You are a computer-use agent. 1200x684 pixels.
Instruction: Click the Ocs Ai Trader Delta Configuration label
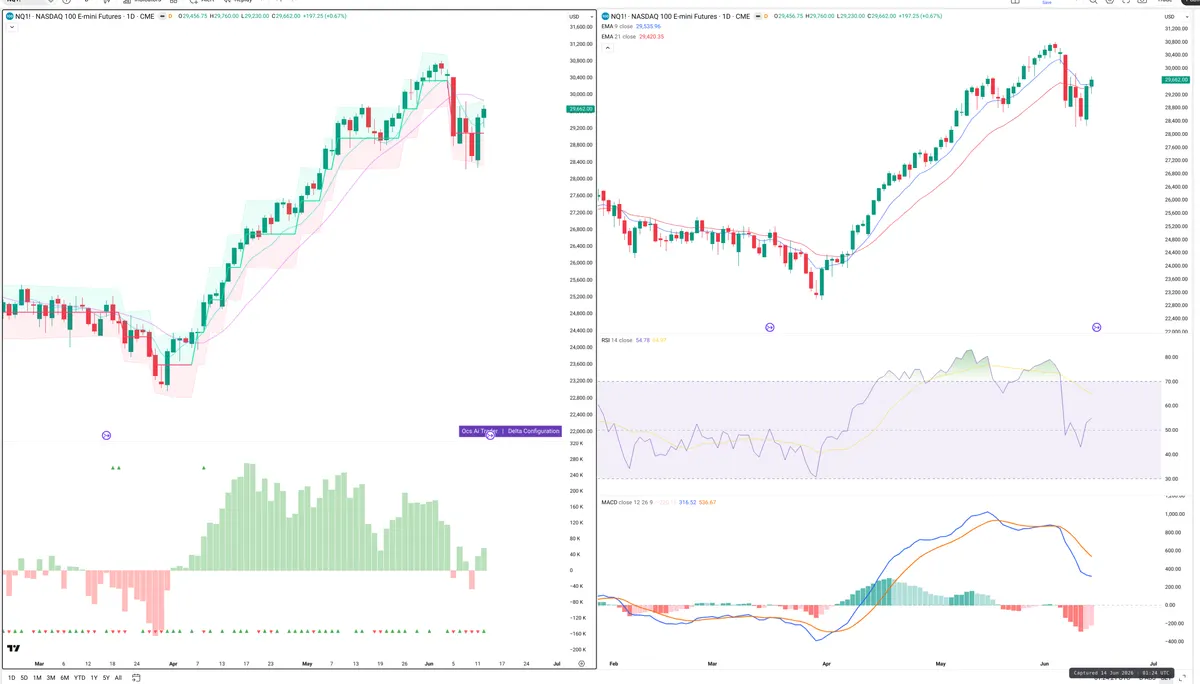pyautogui.click(x=510, y=431)
